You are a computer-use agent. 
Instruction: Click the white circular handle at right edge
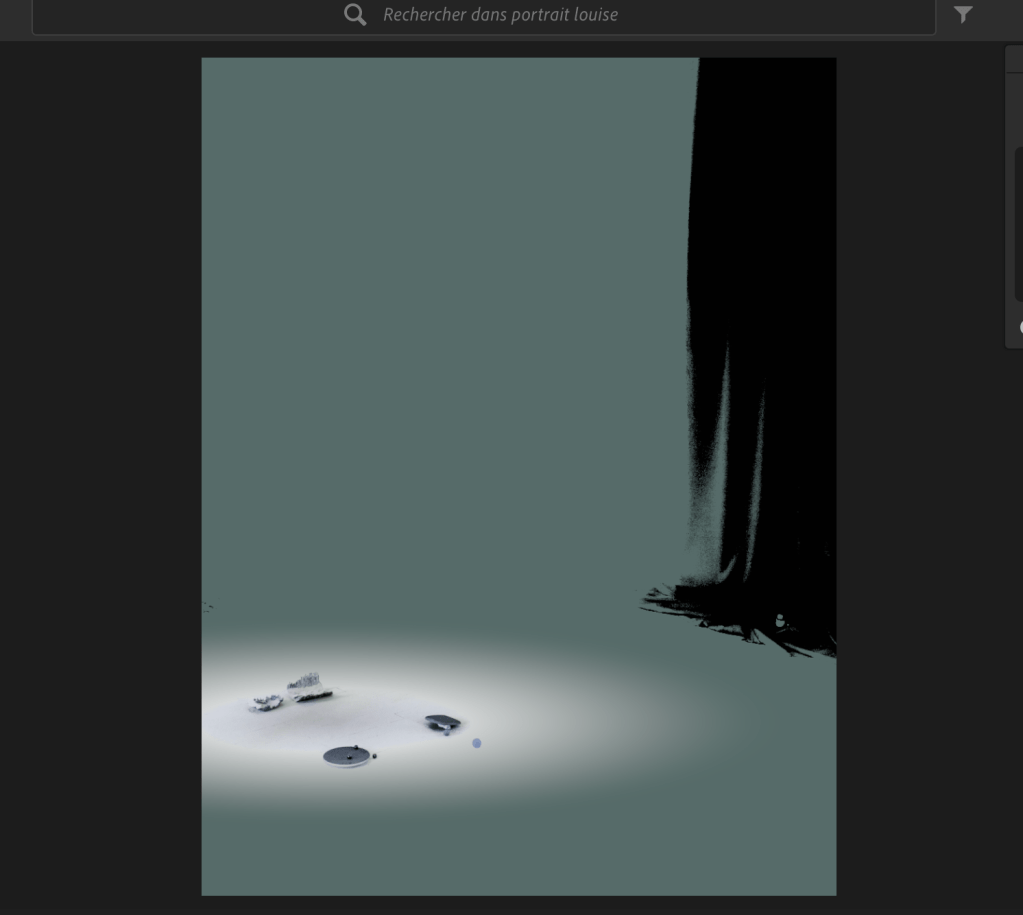pyautogui.click(x=1021, y=327)
